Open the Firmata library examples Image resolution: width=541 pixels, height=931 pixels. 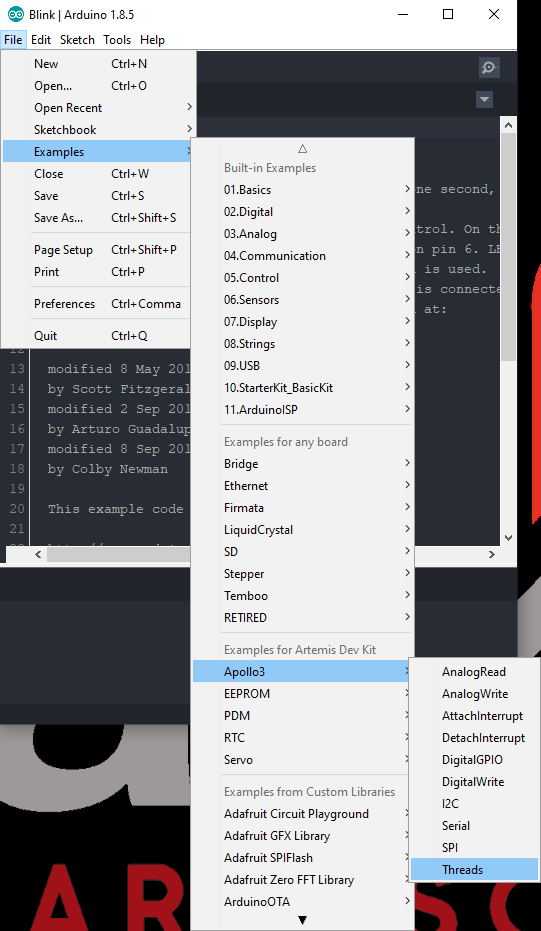tap(302, 508)
